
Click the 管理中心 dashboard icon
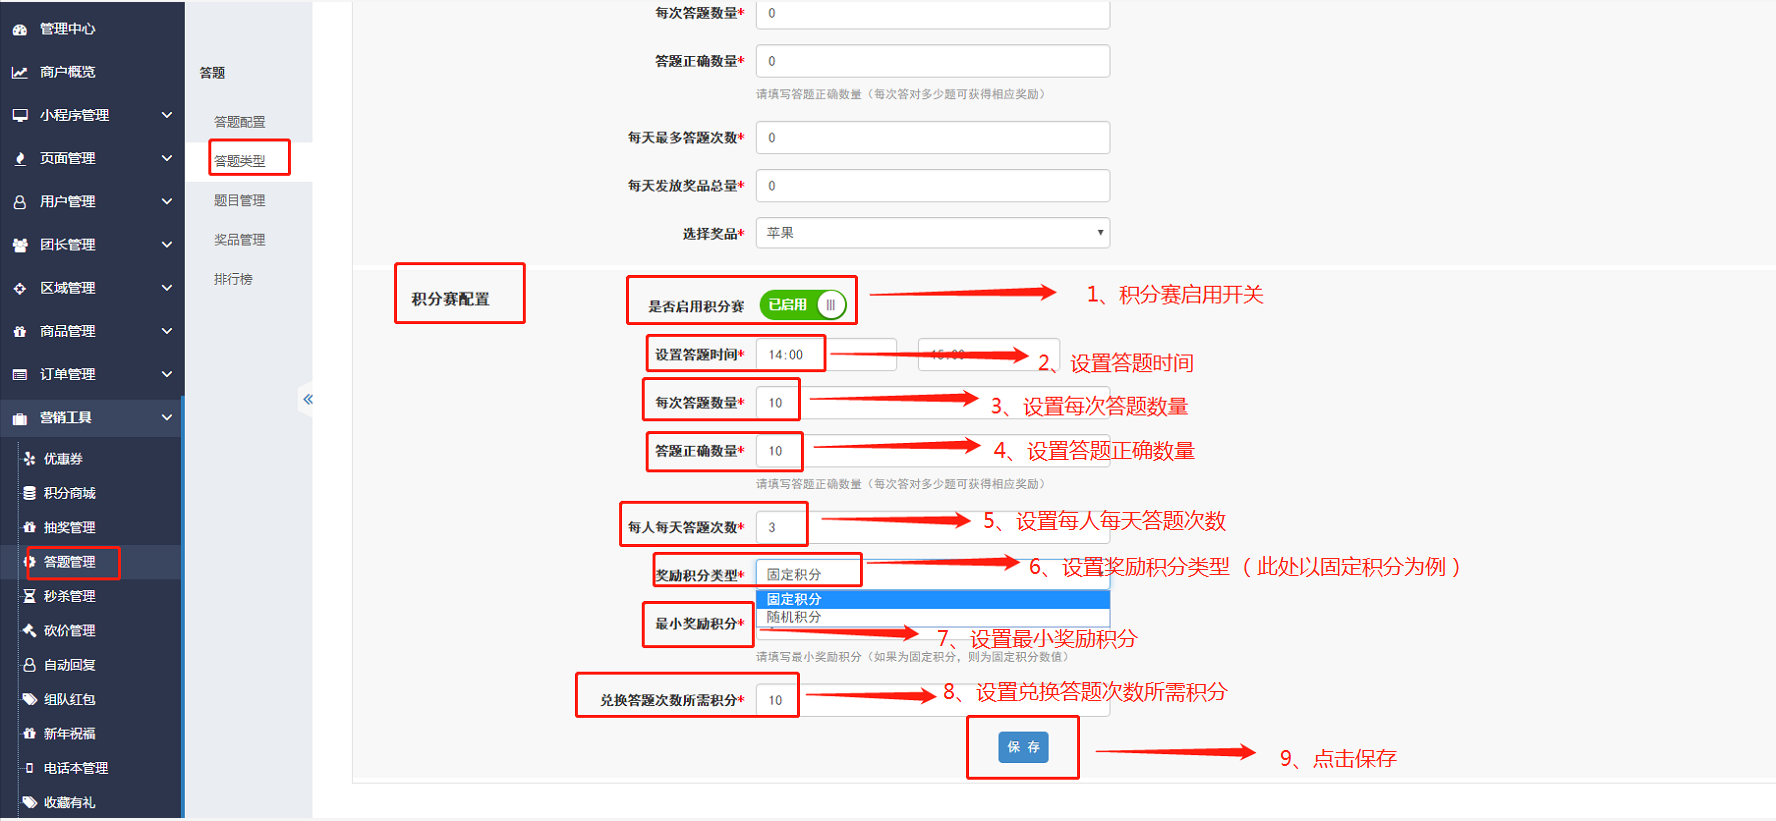tap(20, 30)
